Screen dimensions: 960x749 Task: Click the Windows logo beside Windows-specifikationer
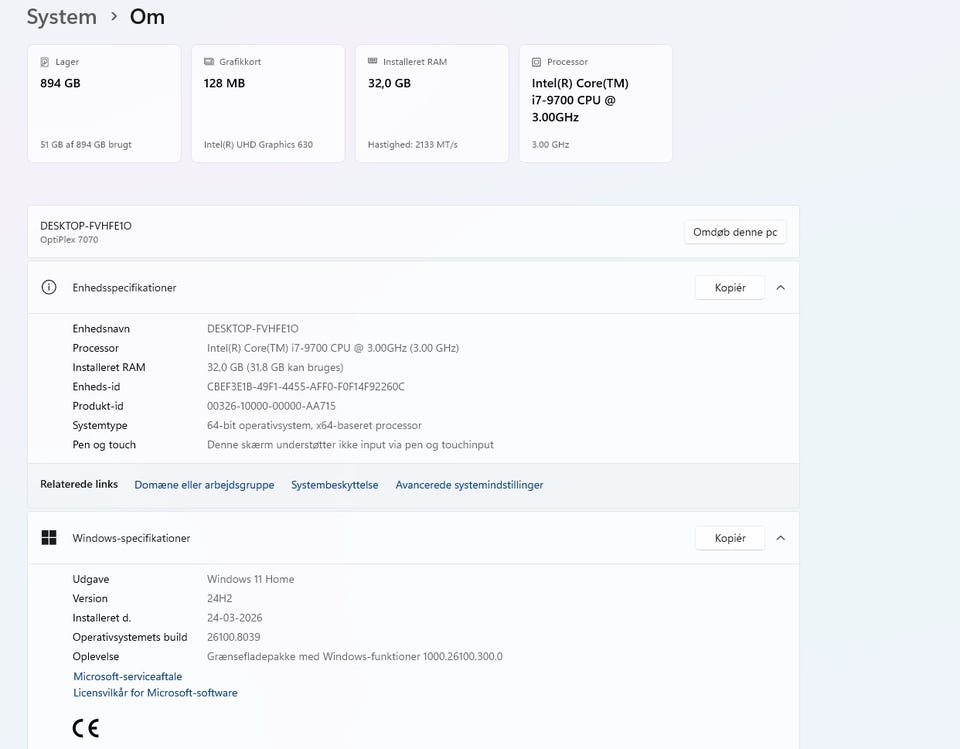pyautogui.click(x=49, y=538)
